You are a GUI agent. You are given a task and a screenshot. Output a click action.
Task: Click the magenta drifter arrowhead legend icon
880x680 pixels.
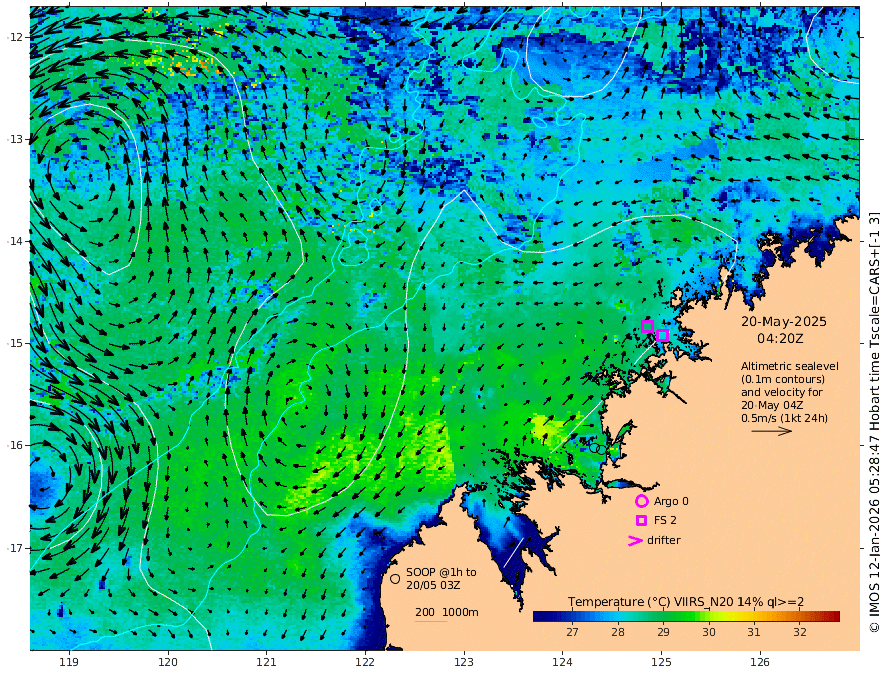point(635,541)
